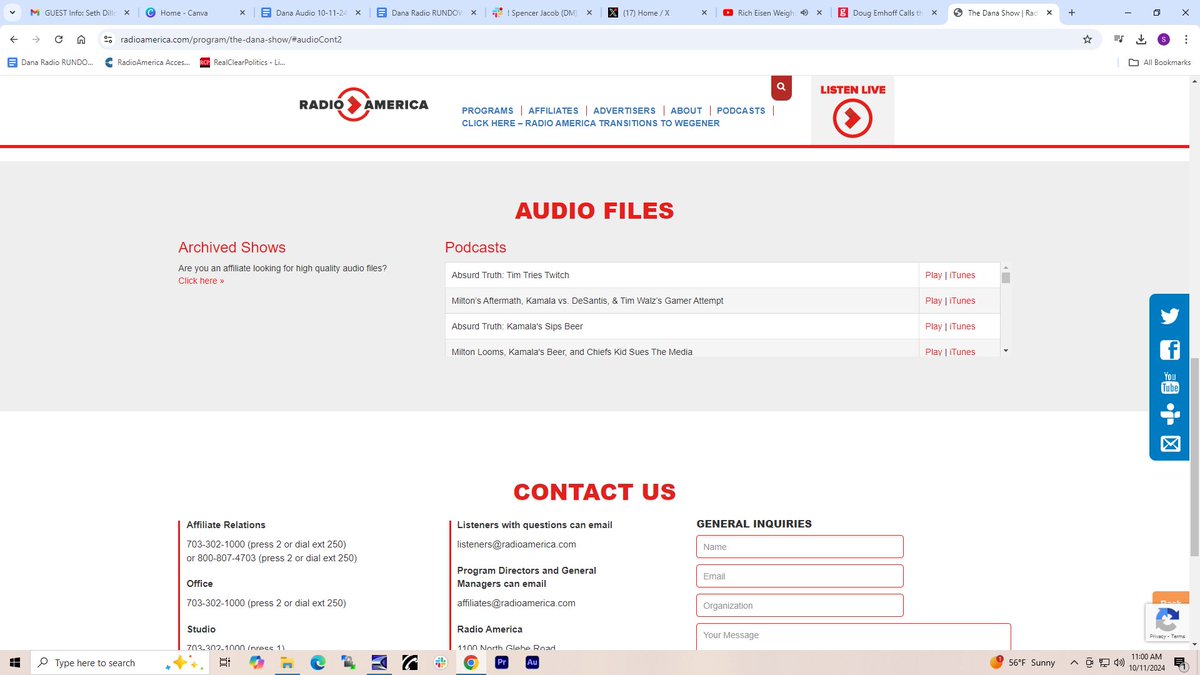
Task: Open the AFFILIATES menu item
Action: click(x=553, y=111)
